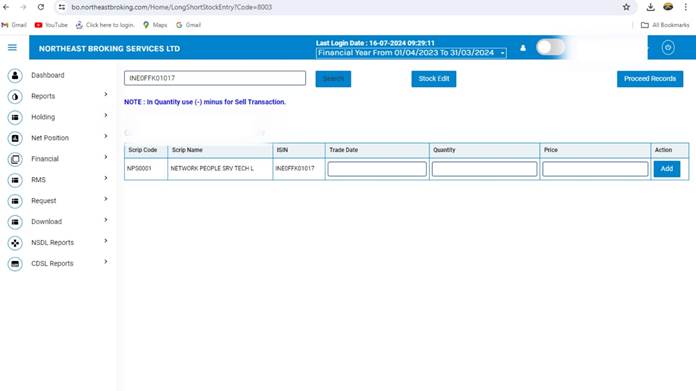Screen dimensions: 696x391
Task: Expand the Net Position menu chevron
Action: point(106,136)
